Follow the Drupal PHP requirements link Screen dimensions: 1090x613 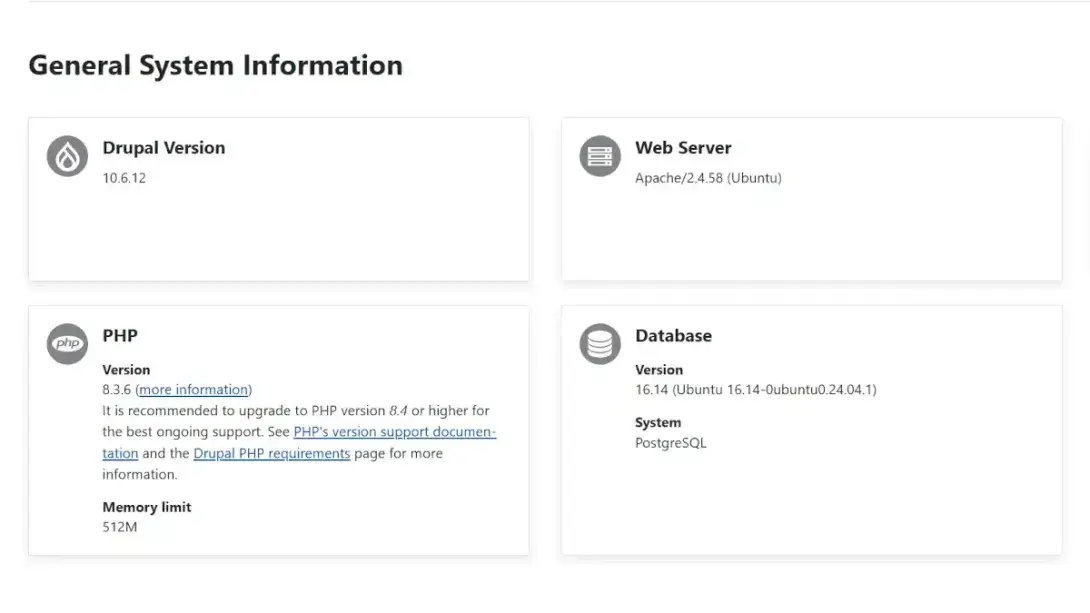click(x=272, y=453)
